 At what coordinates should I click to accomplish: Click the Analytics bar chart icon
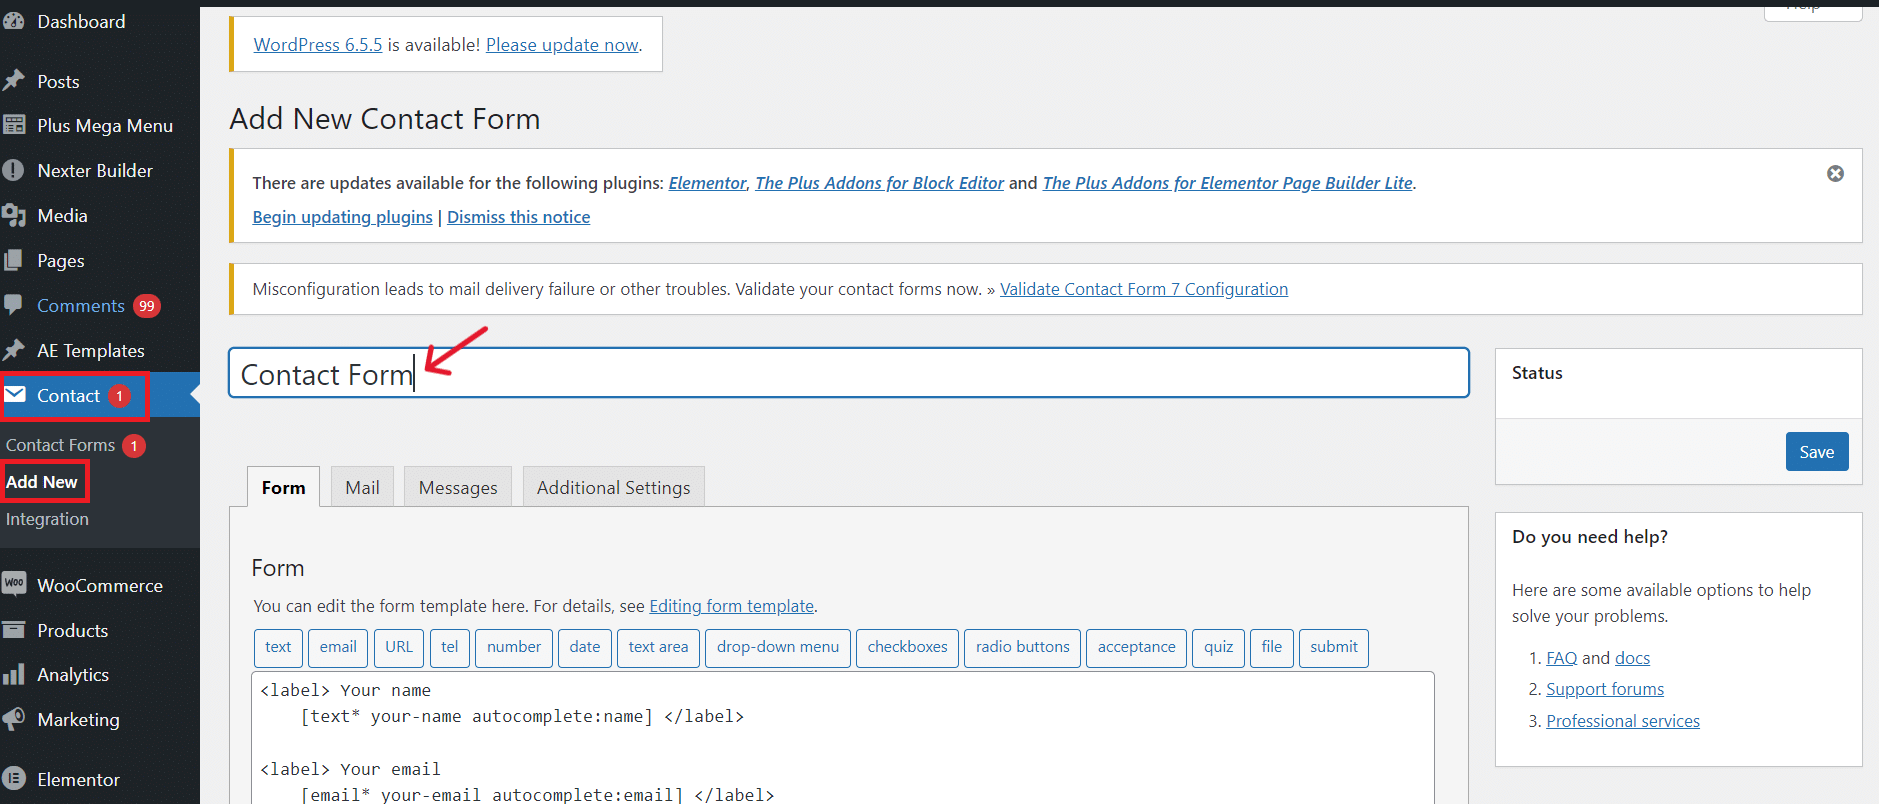[13, 674]
